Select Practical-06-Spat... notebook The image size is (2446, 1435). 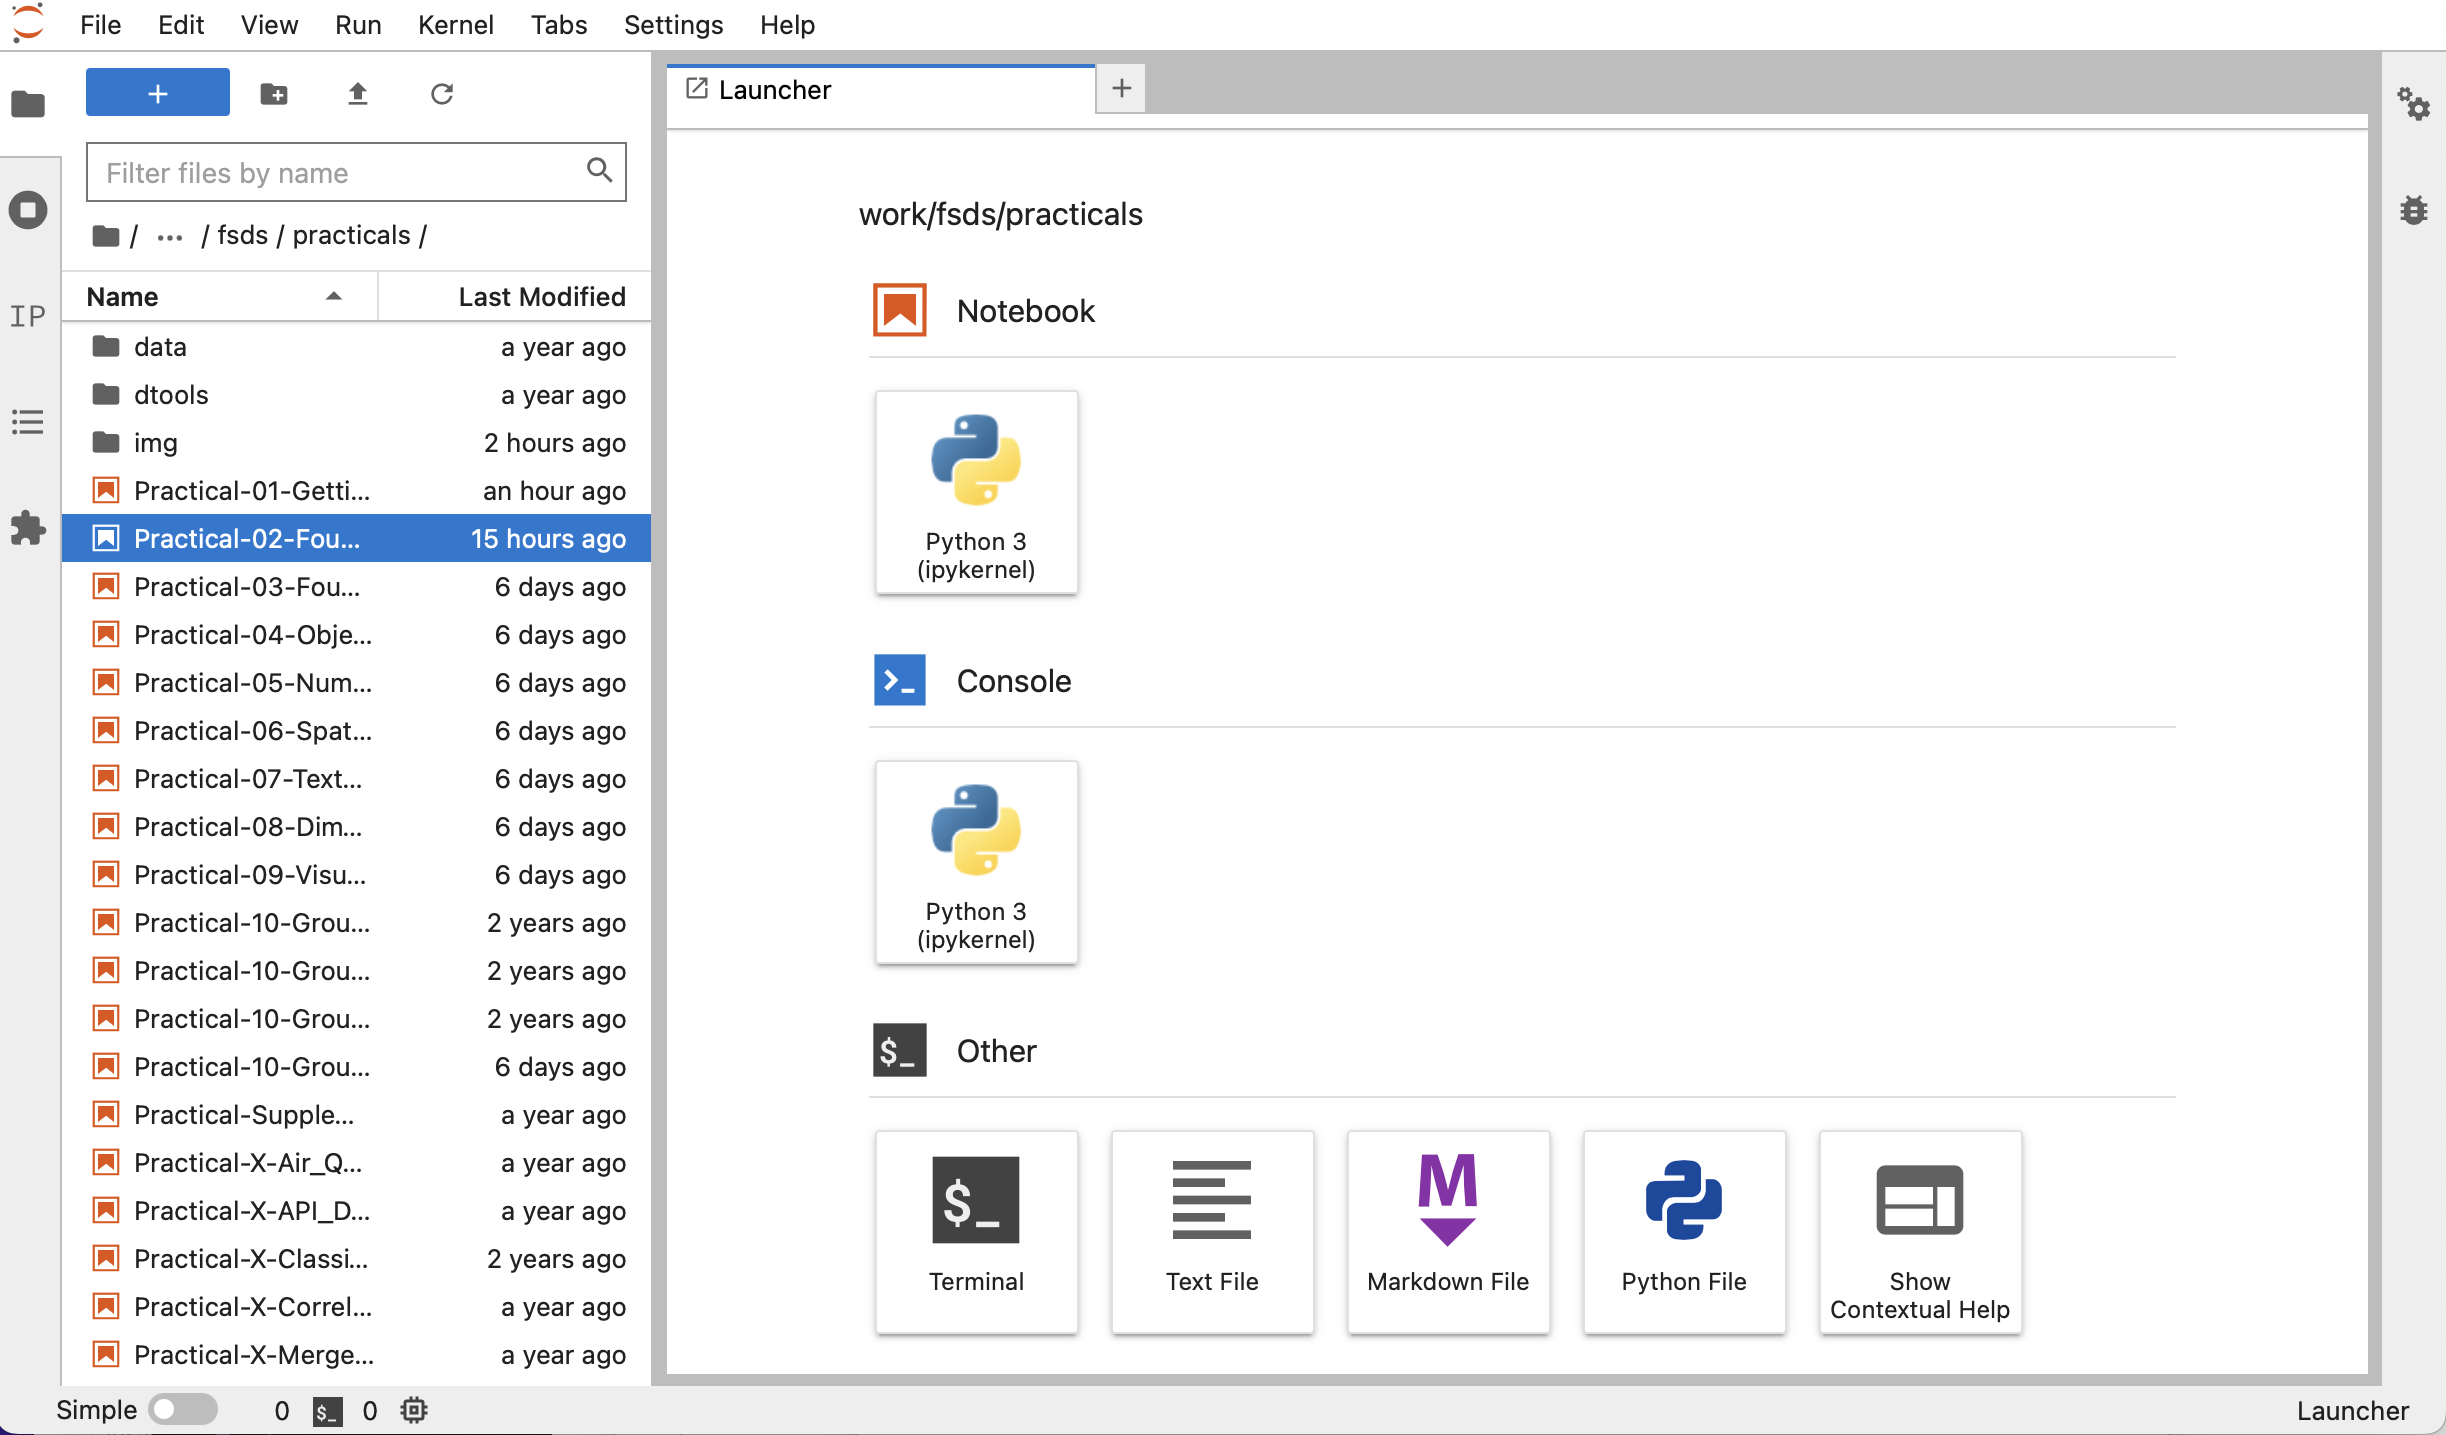click(356, 731)
